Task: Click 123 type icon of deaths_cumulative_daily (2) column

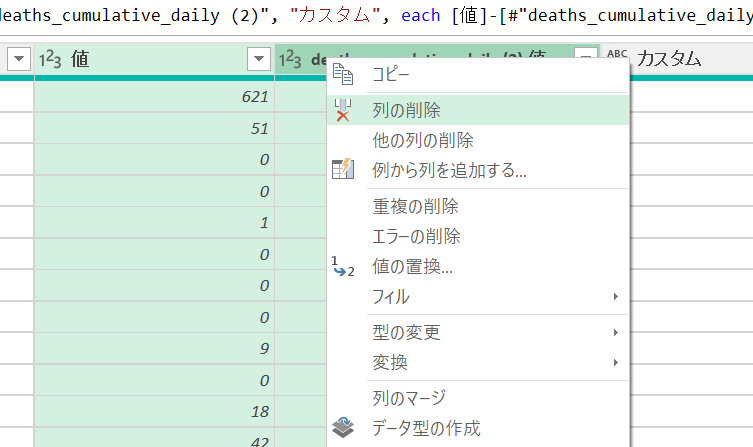Action: point(291,61)
